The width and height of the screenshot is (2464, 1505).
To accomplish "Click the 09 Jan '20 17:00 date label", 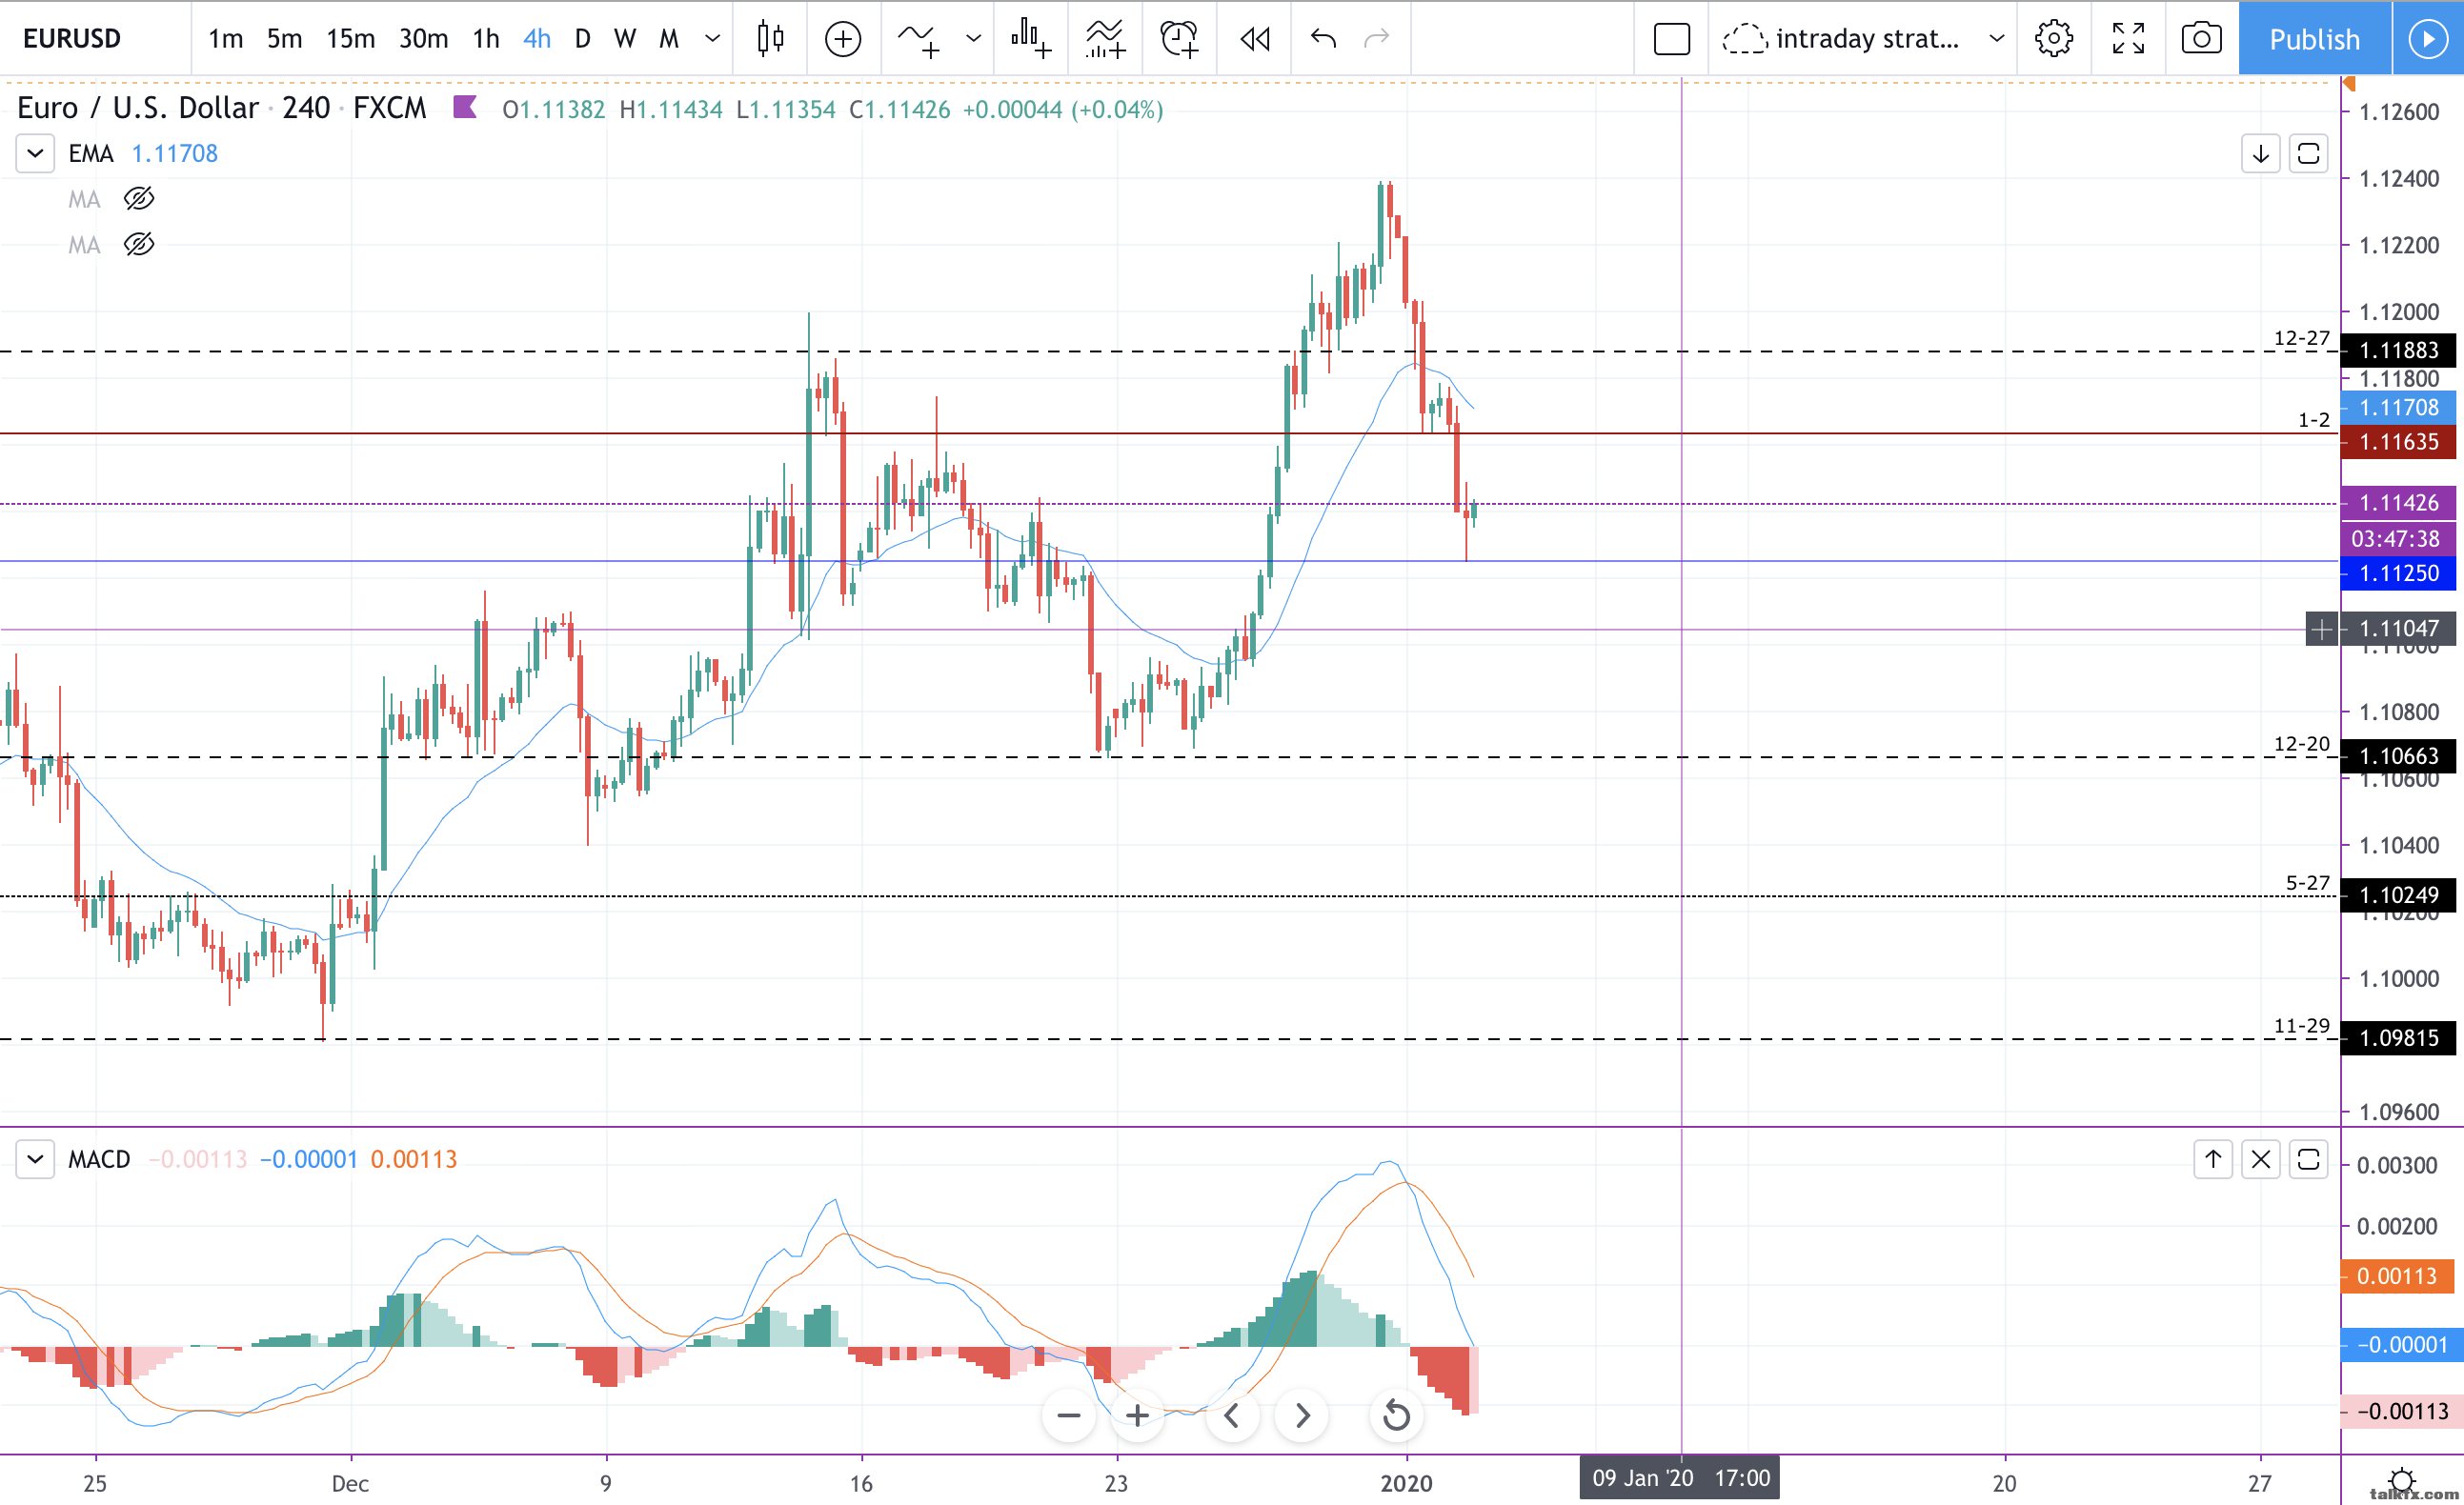I will [x=1680, y=1478].
